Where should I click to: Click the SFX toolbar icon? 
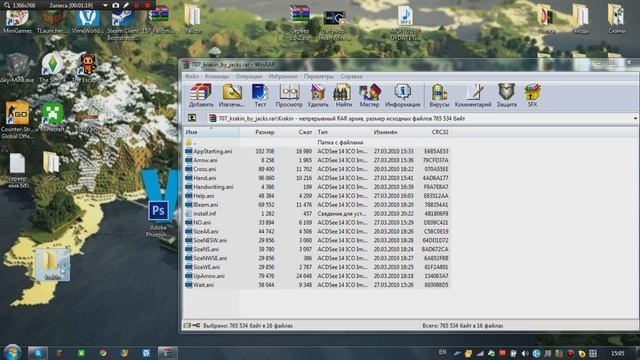click(x=532, y=95)
